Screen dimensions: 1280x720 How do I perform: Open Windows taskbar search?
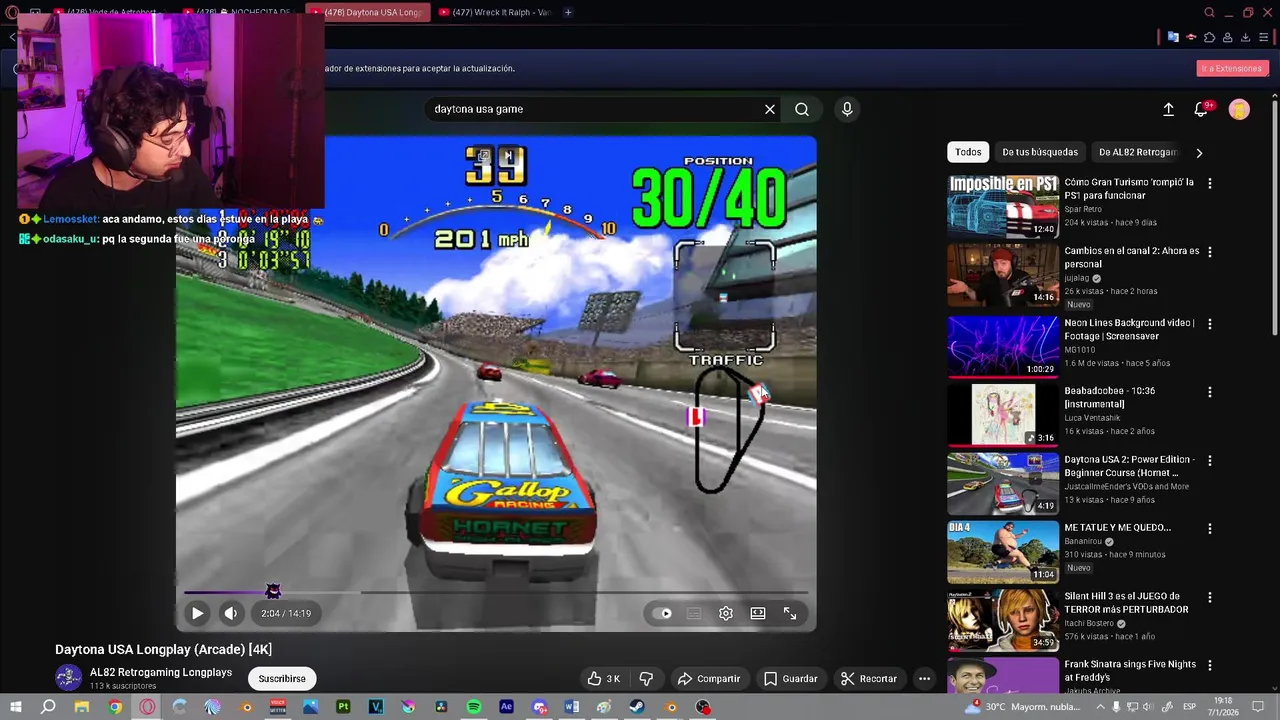click(48, 707)
